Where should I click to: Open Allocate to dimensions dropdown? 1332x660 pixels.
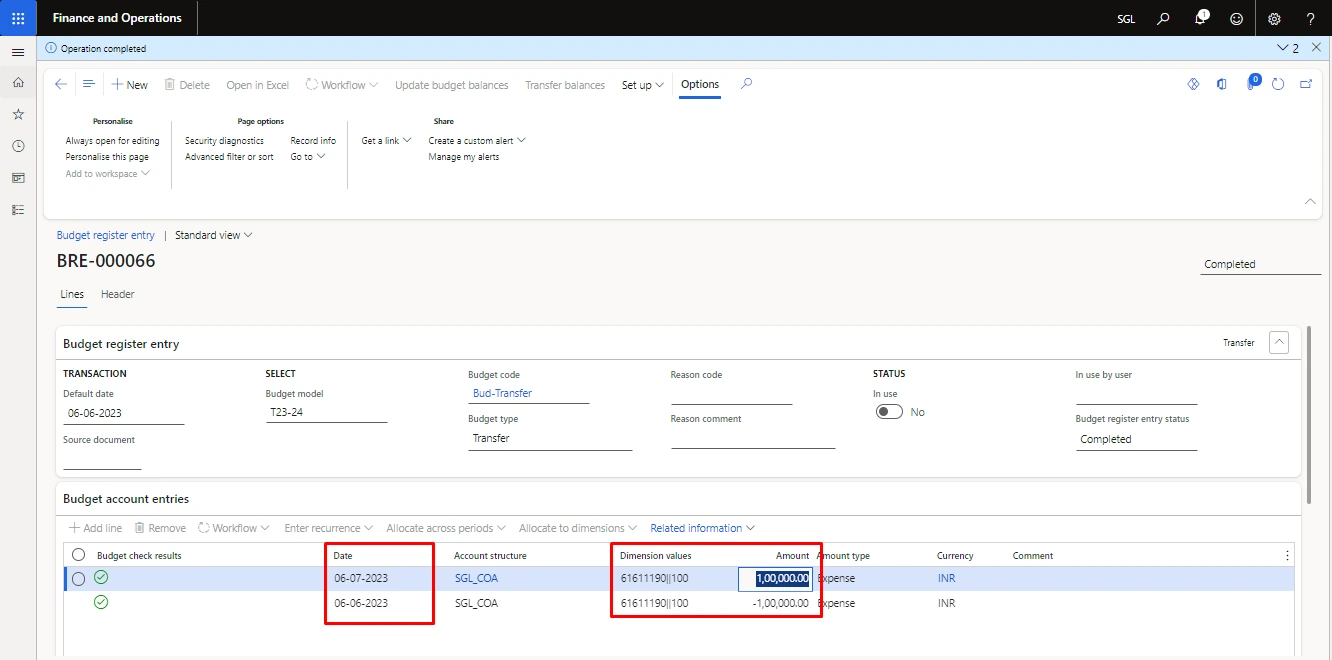[578, 528]
